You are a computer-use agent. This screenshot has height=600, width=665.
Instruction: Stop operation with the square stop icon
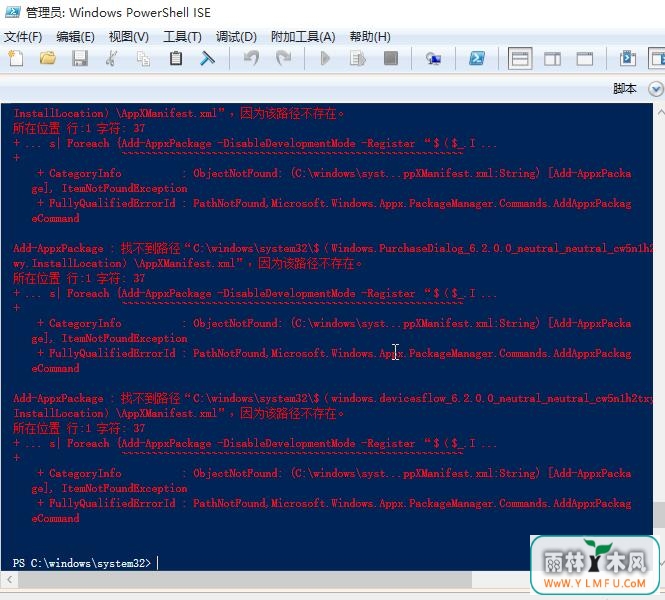391,58
